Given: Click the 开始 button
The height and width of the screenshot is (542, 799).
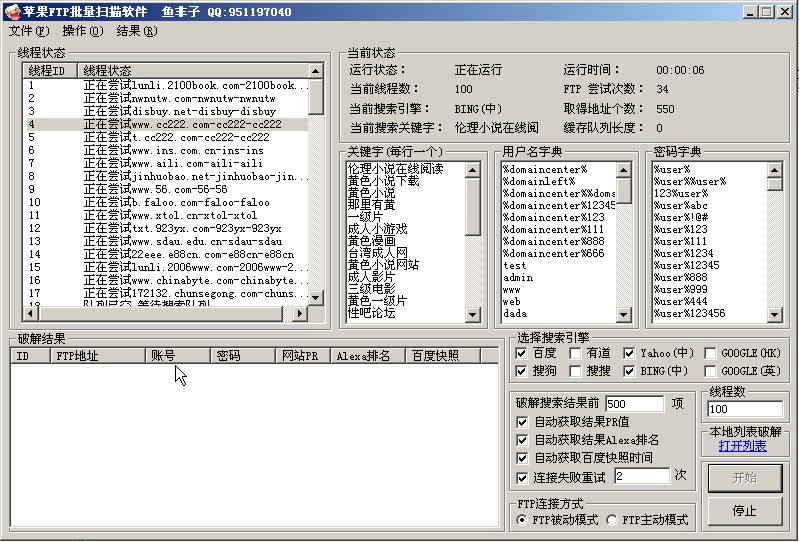Looking at the screenshot, I should [744, 478].
